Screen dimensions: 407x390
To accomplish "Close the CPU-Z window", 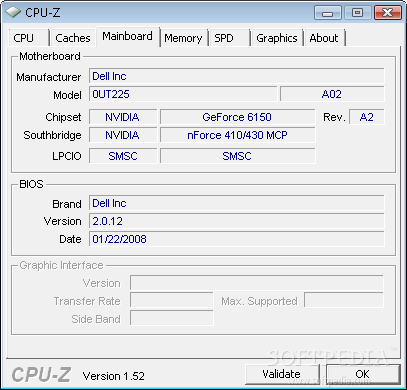I will (388, 13).
